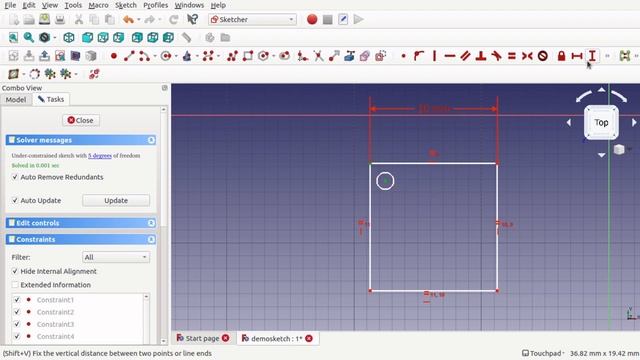The height and width of the screenshot is (360, 640).
Task: Toggle Hide Internal Alignment checkbox
Action: point(15,271)
